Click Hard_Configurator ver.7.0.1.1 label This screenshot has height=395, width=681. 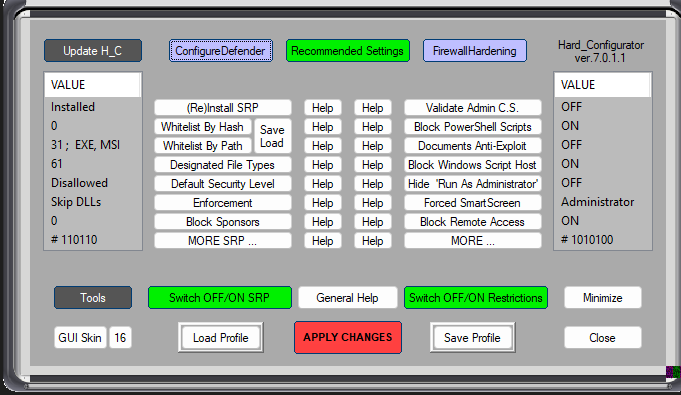point(601,51)
